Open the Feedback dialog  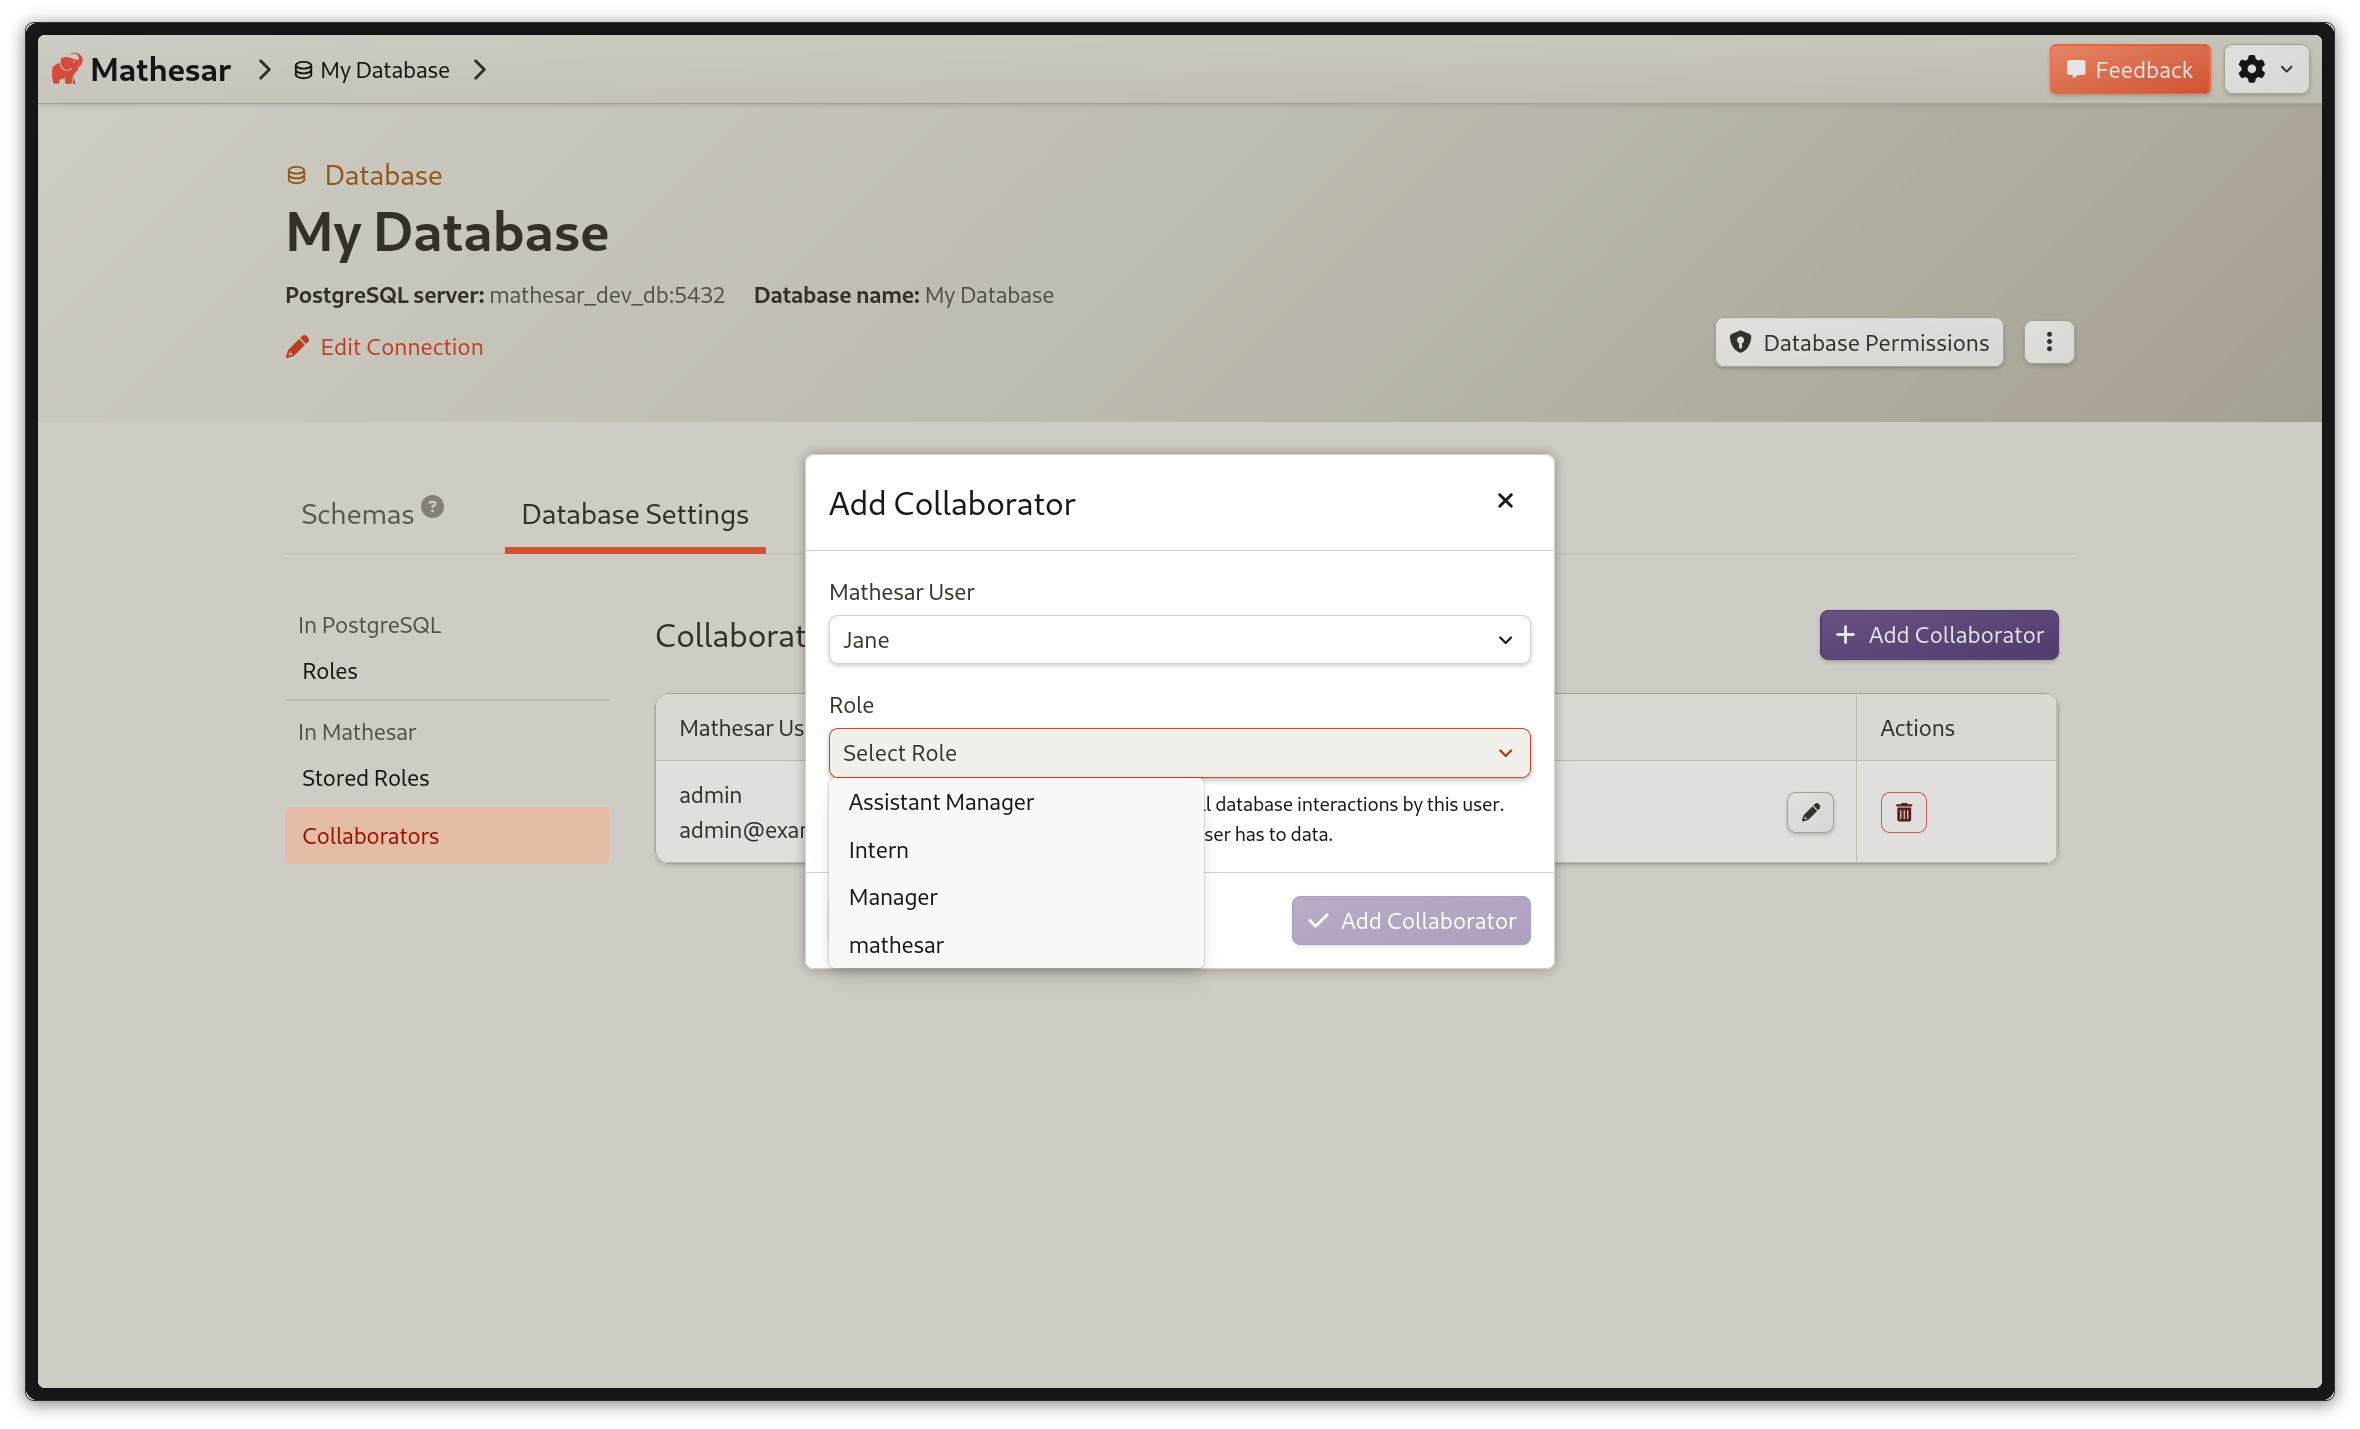pos(2129,69)
